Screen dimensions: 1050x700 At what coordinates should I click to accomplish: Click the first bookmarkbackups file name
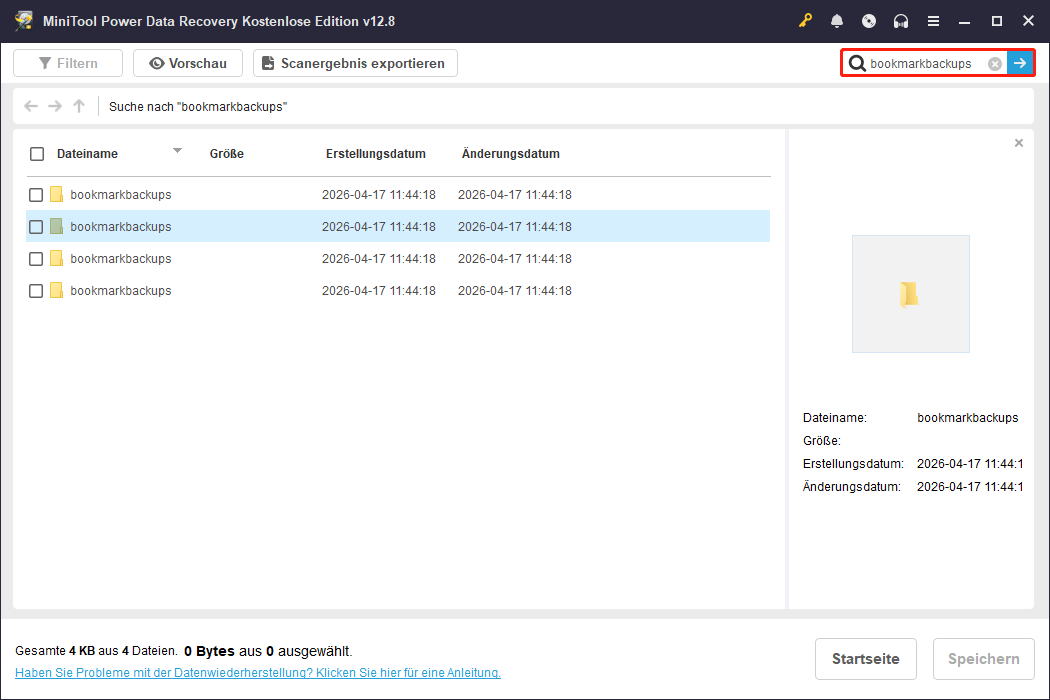[x=121, y=195]
